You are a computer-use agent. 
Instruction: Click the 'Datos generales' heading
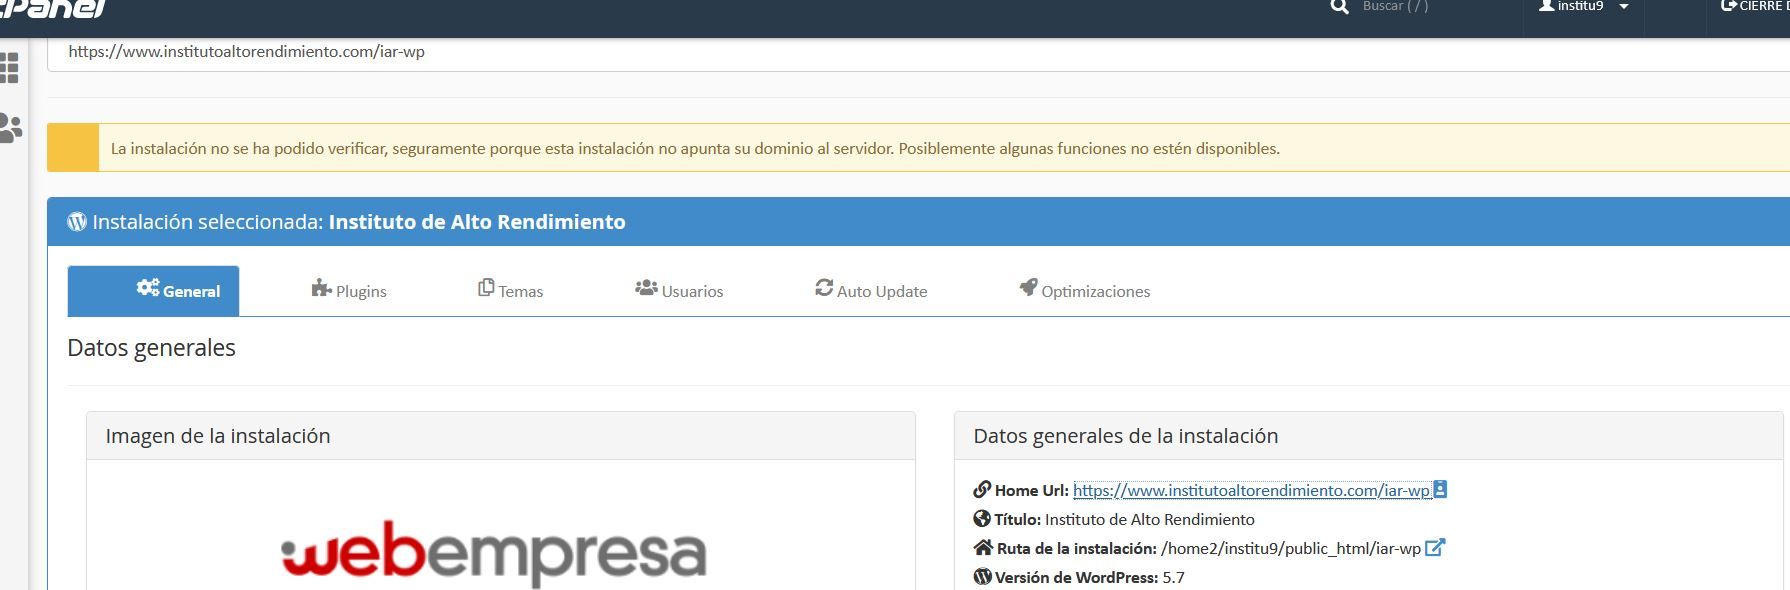[x=151, y=348]
